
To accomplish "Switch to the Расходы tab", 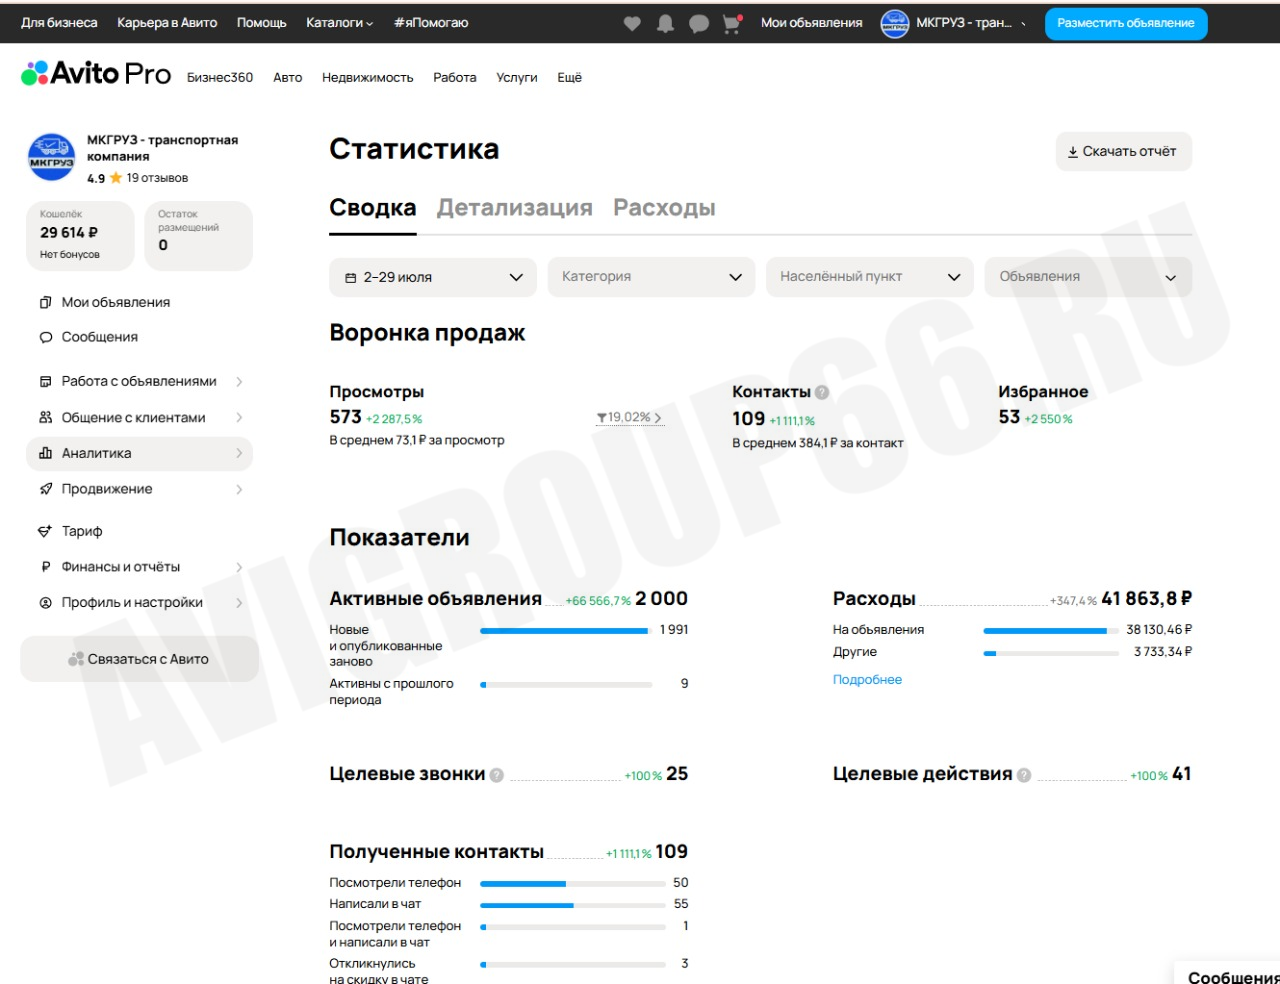I will [664, 208].
